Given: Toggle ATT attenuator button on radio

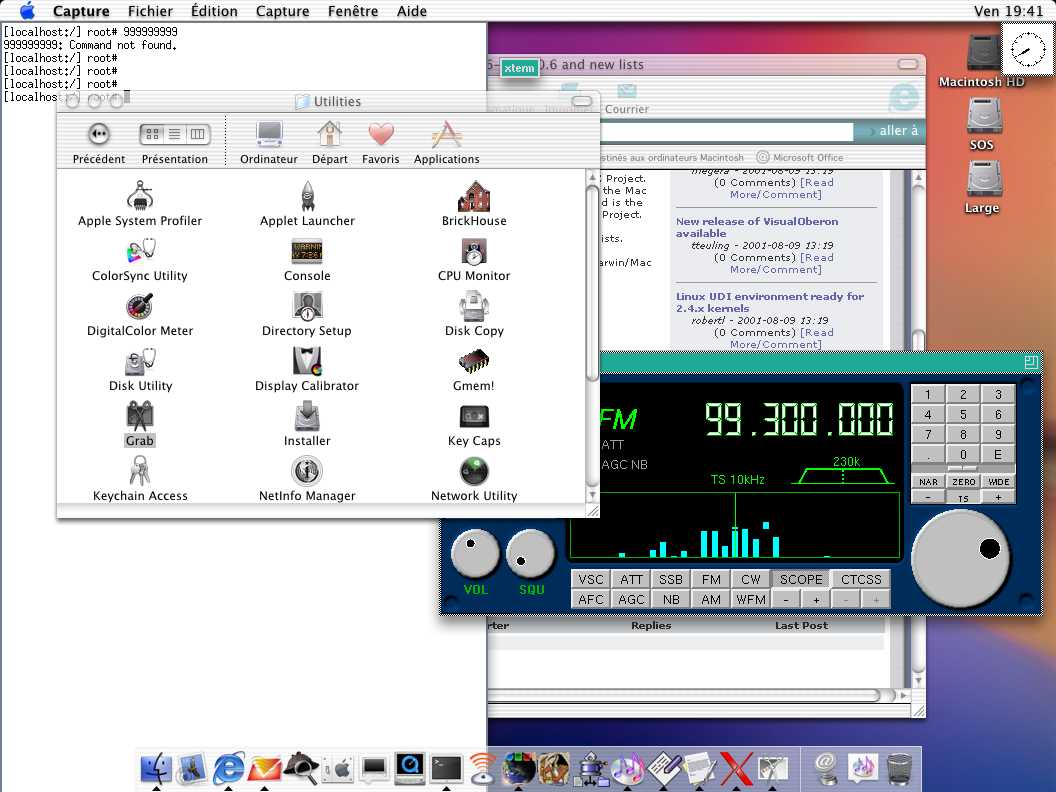Looking at the screenshot, I should pos(631,579).
